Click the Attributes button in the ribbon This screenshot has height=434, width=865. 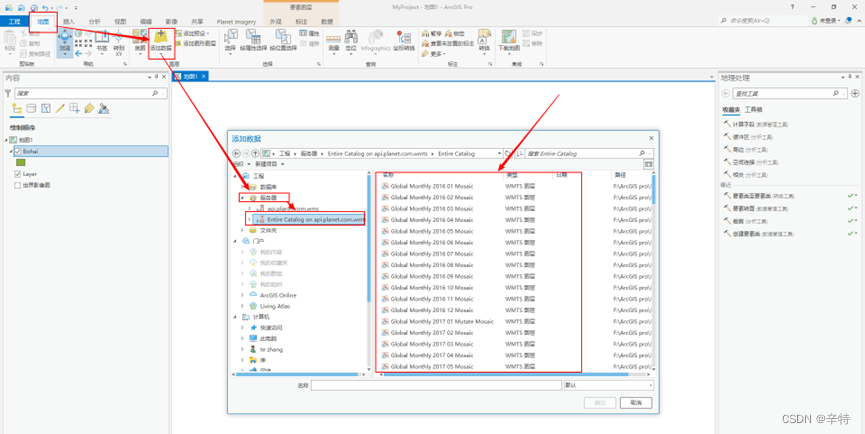coord(309,34)
